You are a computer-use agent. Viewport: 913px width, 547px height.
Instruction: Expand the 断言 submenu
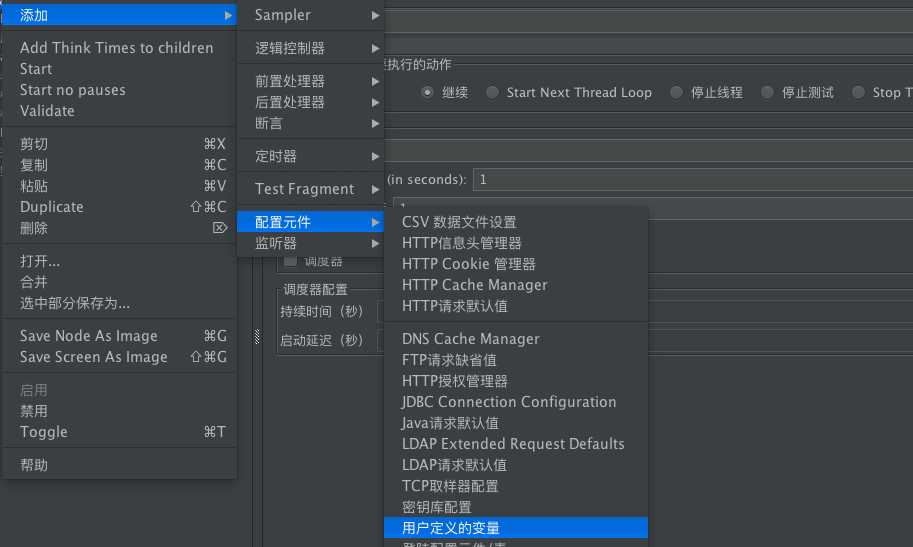click(310, 123)
